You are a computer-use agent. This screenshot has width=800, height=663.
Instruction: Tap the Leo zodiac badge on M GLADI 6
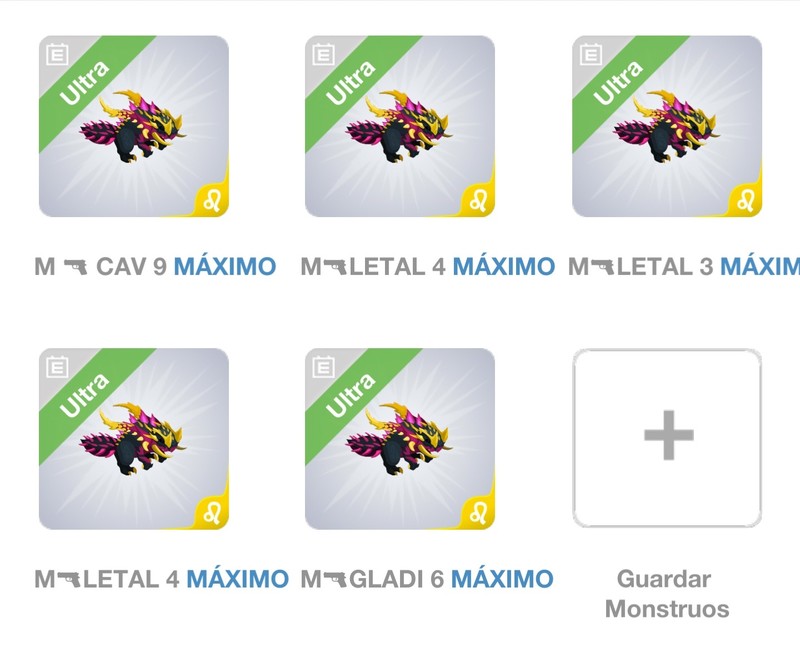(x=478, y=514)
